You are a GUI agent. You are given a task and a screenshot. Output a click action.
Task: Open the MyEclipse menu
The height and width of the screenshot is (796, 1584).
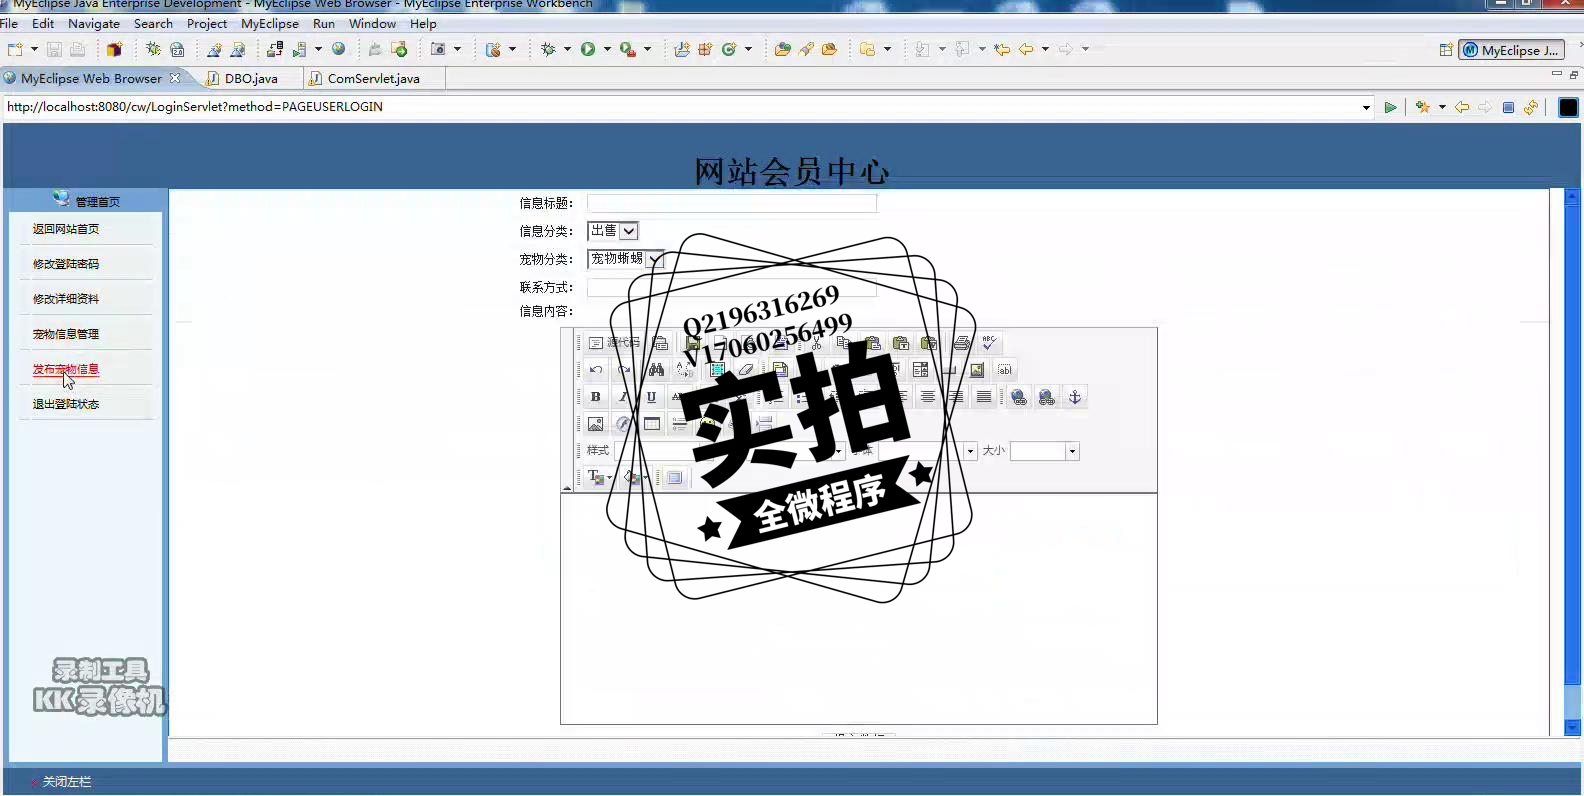point(270,23)
